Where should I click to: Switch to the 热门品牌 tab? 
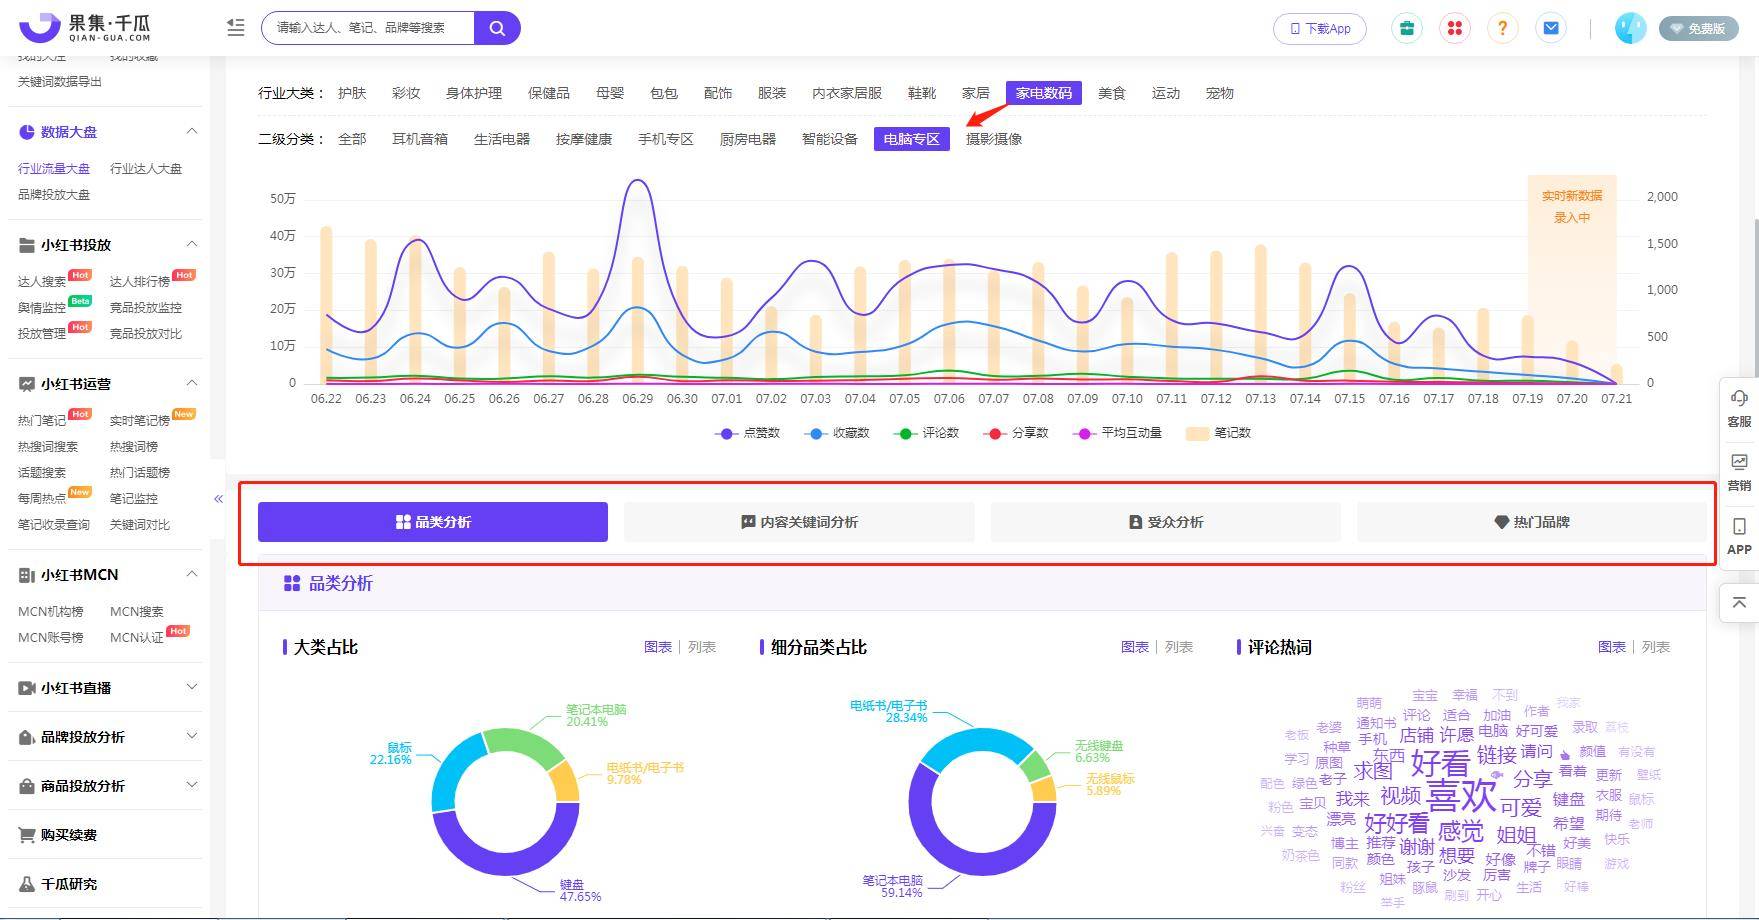coord(1531,522)
